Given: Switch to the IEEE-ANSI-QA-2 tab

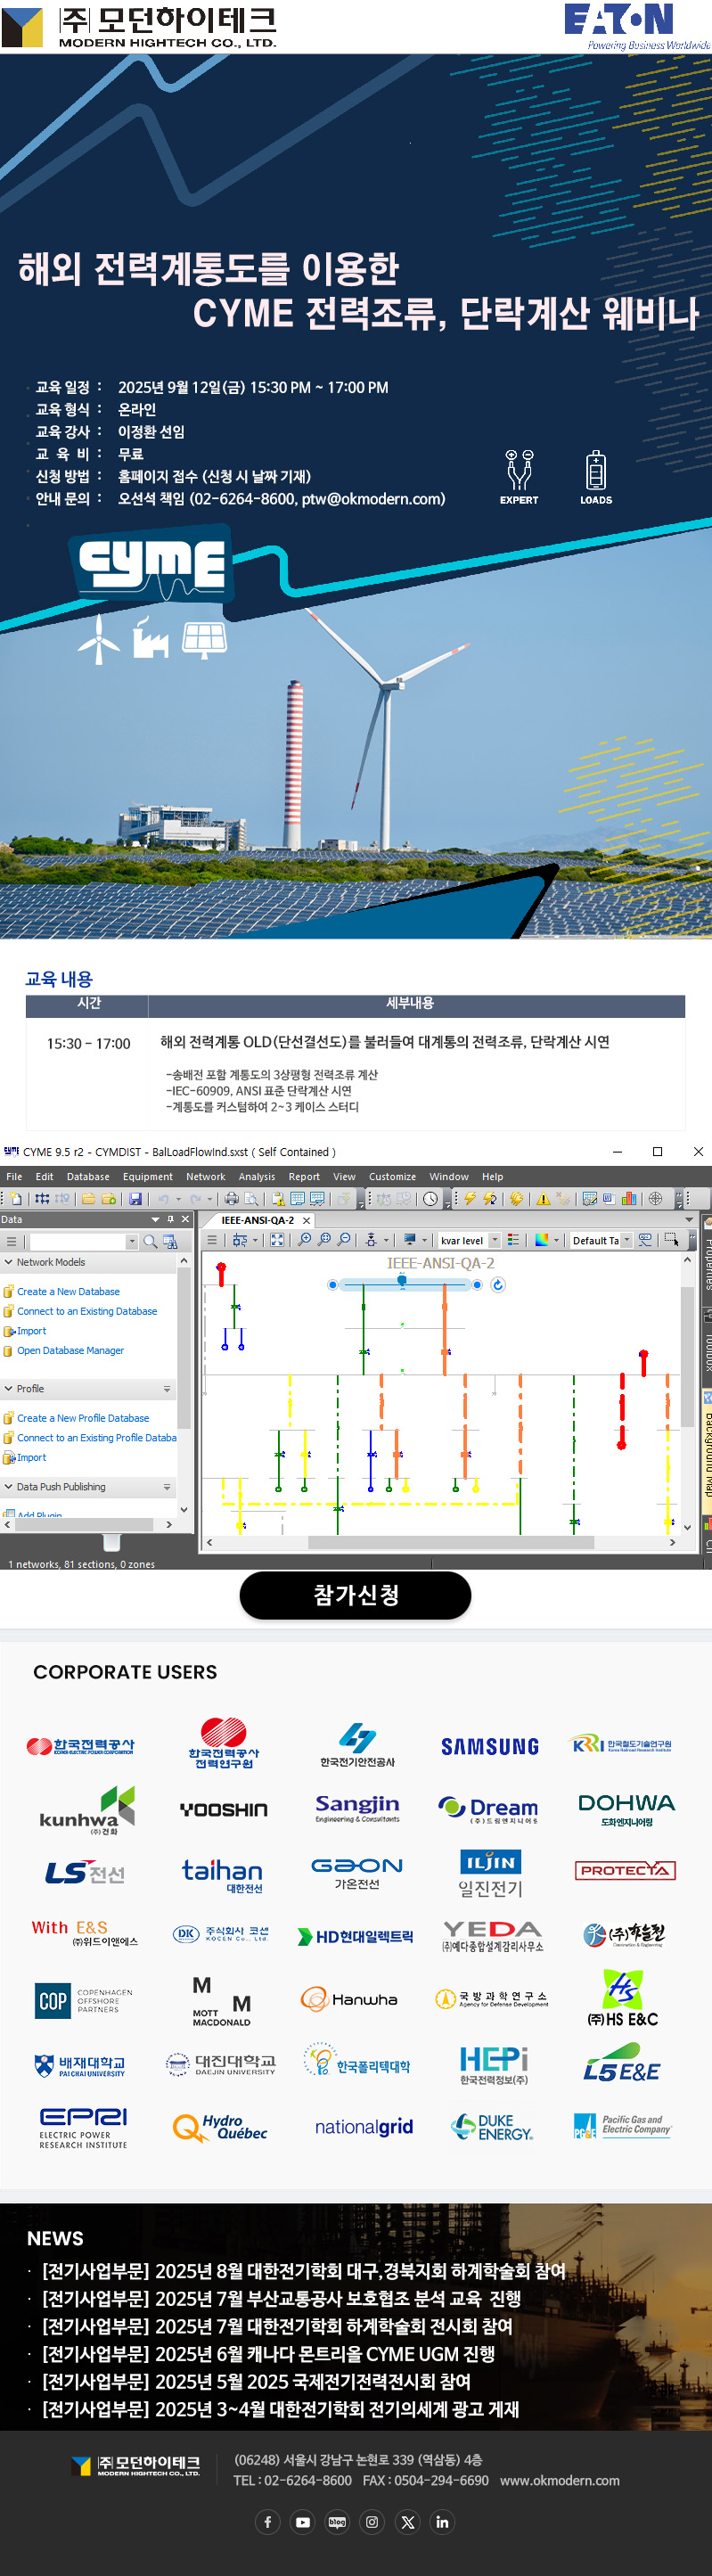Looking at the screenshot, I should tap(257, 1220).
